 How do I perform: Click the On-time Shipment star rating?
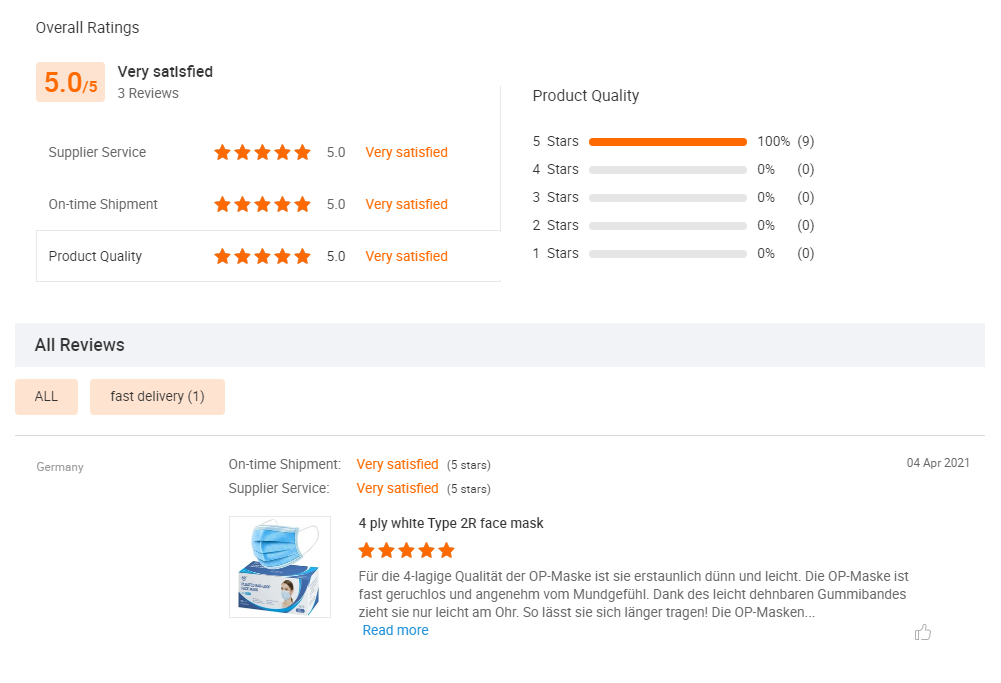click(262, 204)
